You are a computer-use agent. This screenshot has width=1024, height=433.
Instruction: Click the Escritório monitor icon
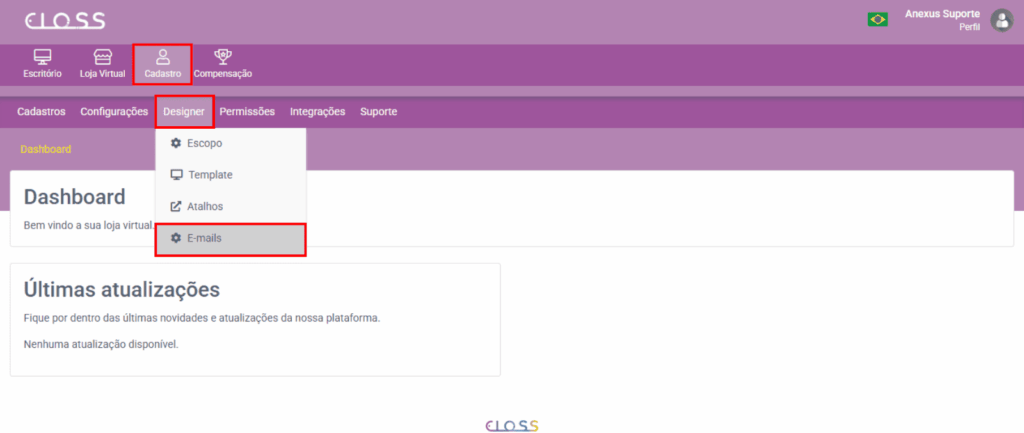[x=42, y=56]
